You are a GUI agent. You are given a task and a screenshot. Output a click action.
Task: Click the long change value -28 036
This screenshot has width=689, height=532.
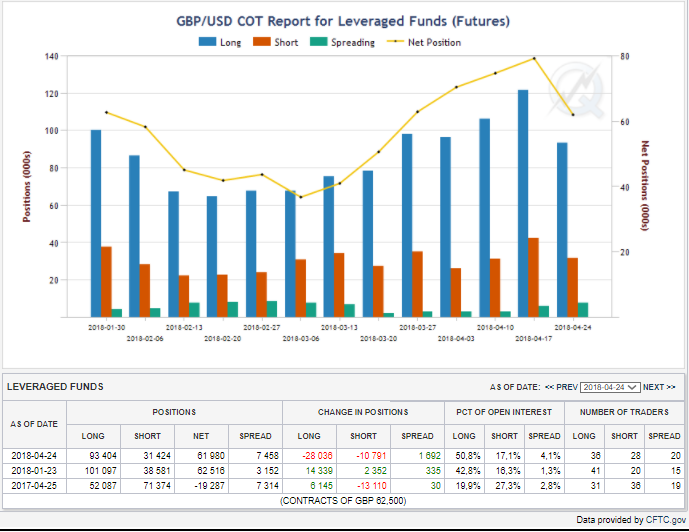click(317, 456)
